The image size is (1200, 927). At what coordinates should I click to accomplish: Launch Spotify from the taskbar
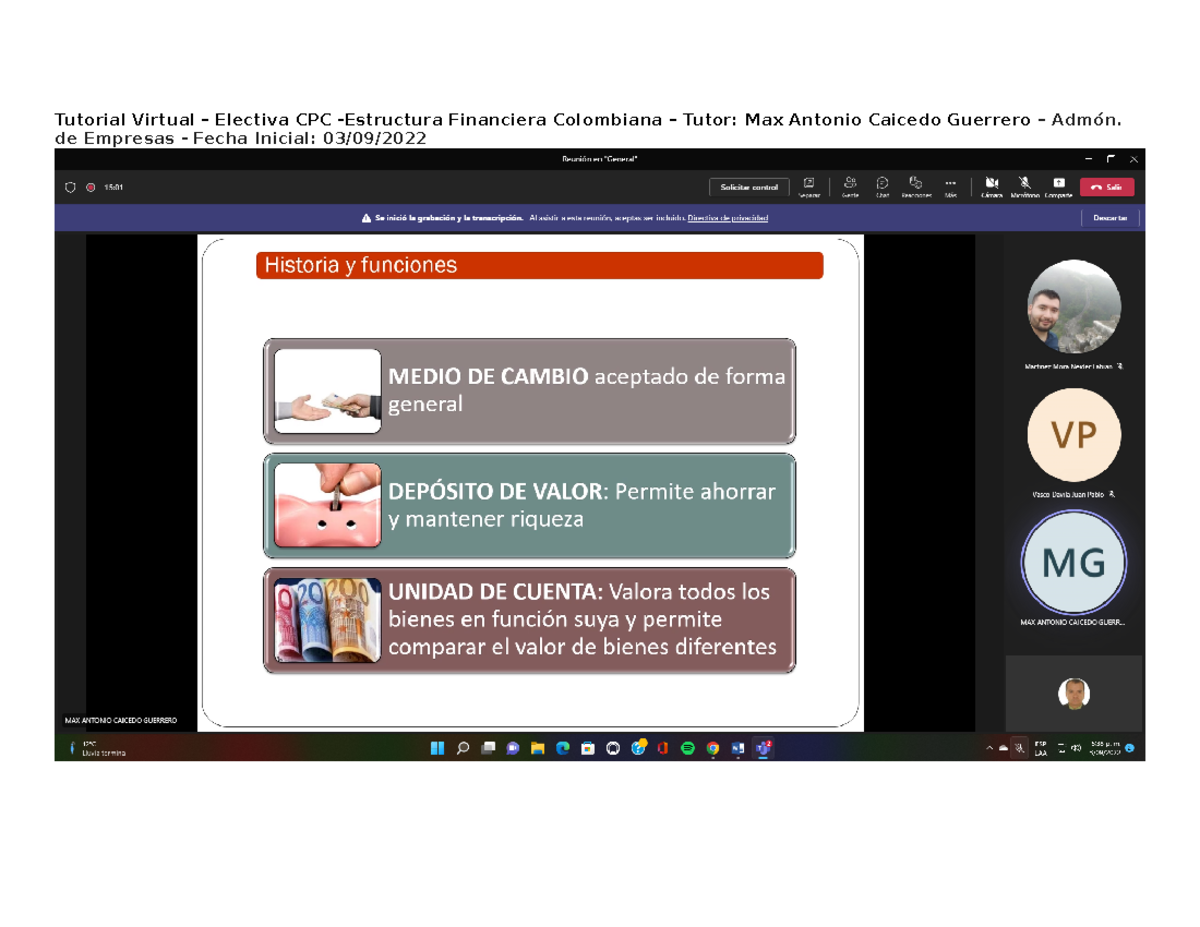tap(688, 747)
